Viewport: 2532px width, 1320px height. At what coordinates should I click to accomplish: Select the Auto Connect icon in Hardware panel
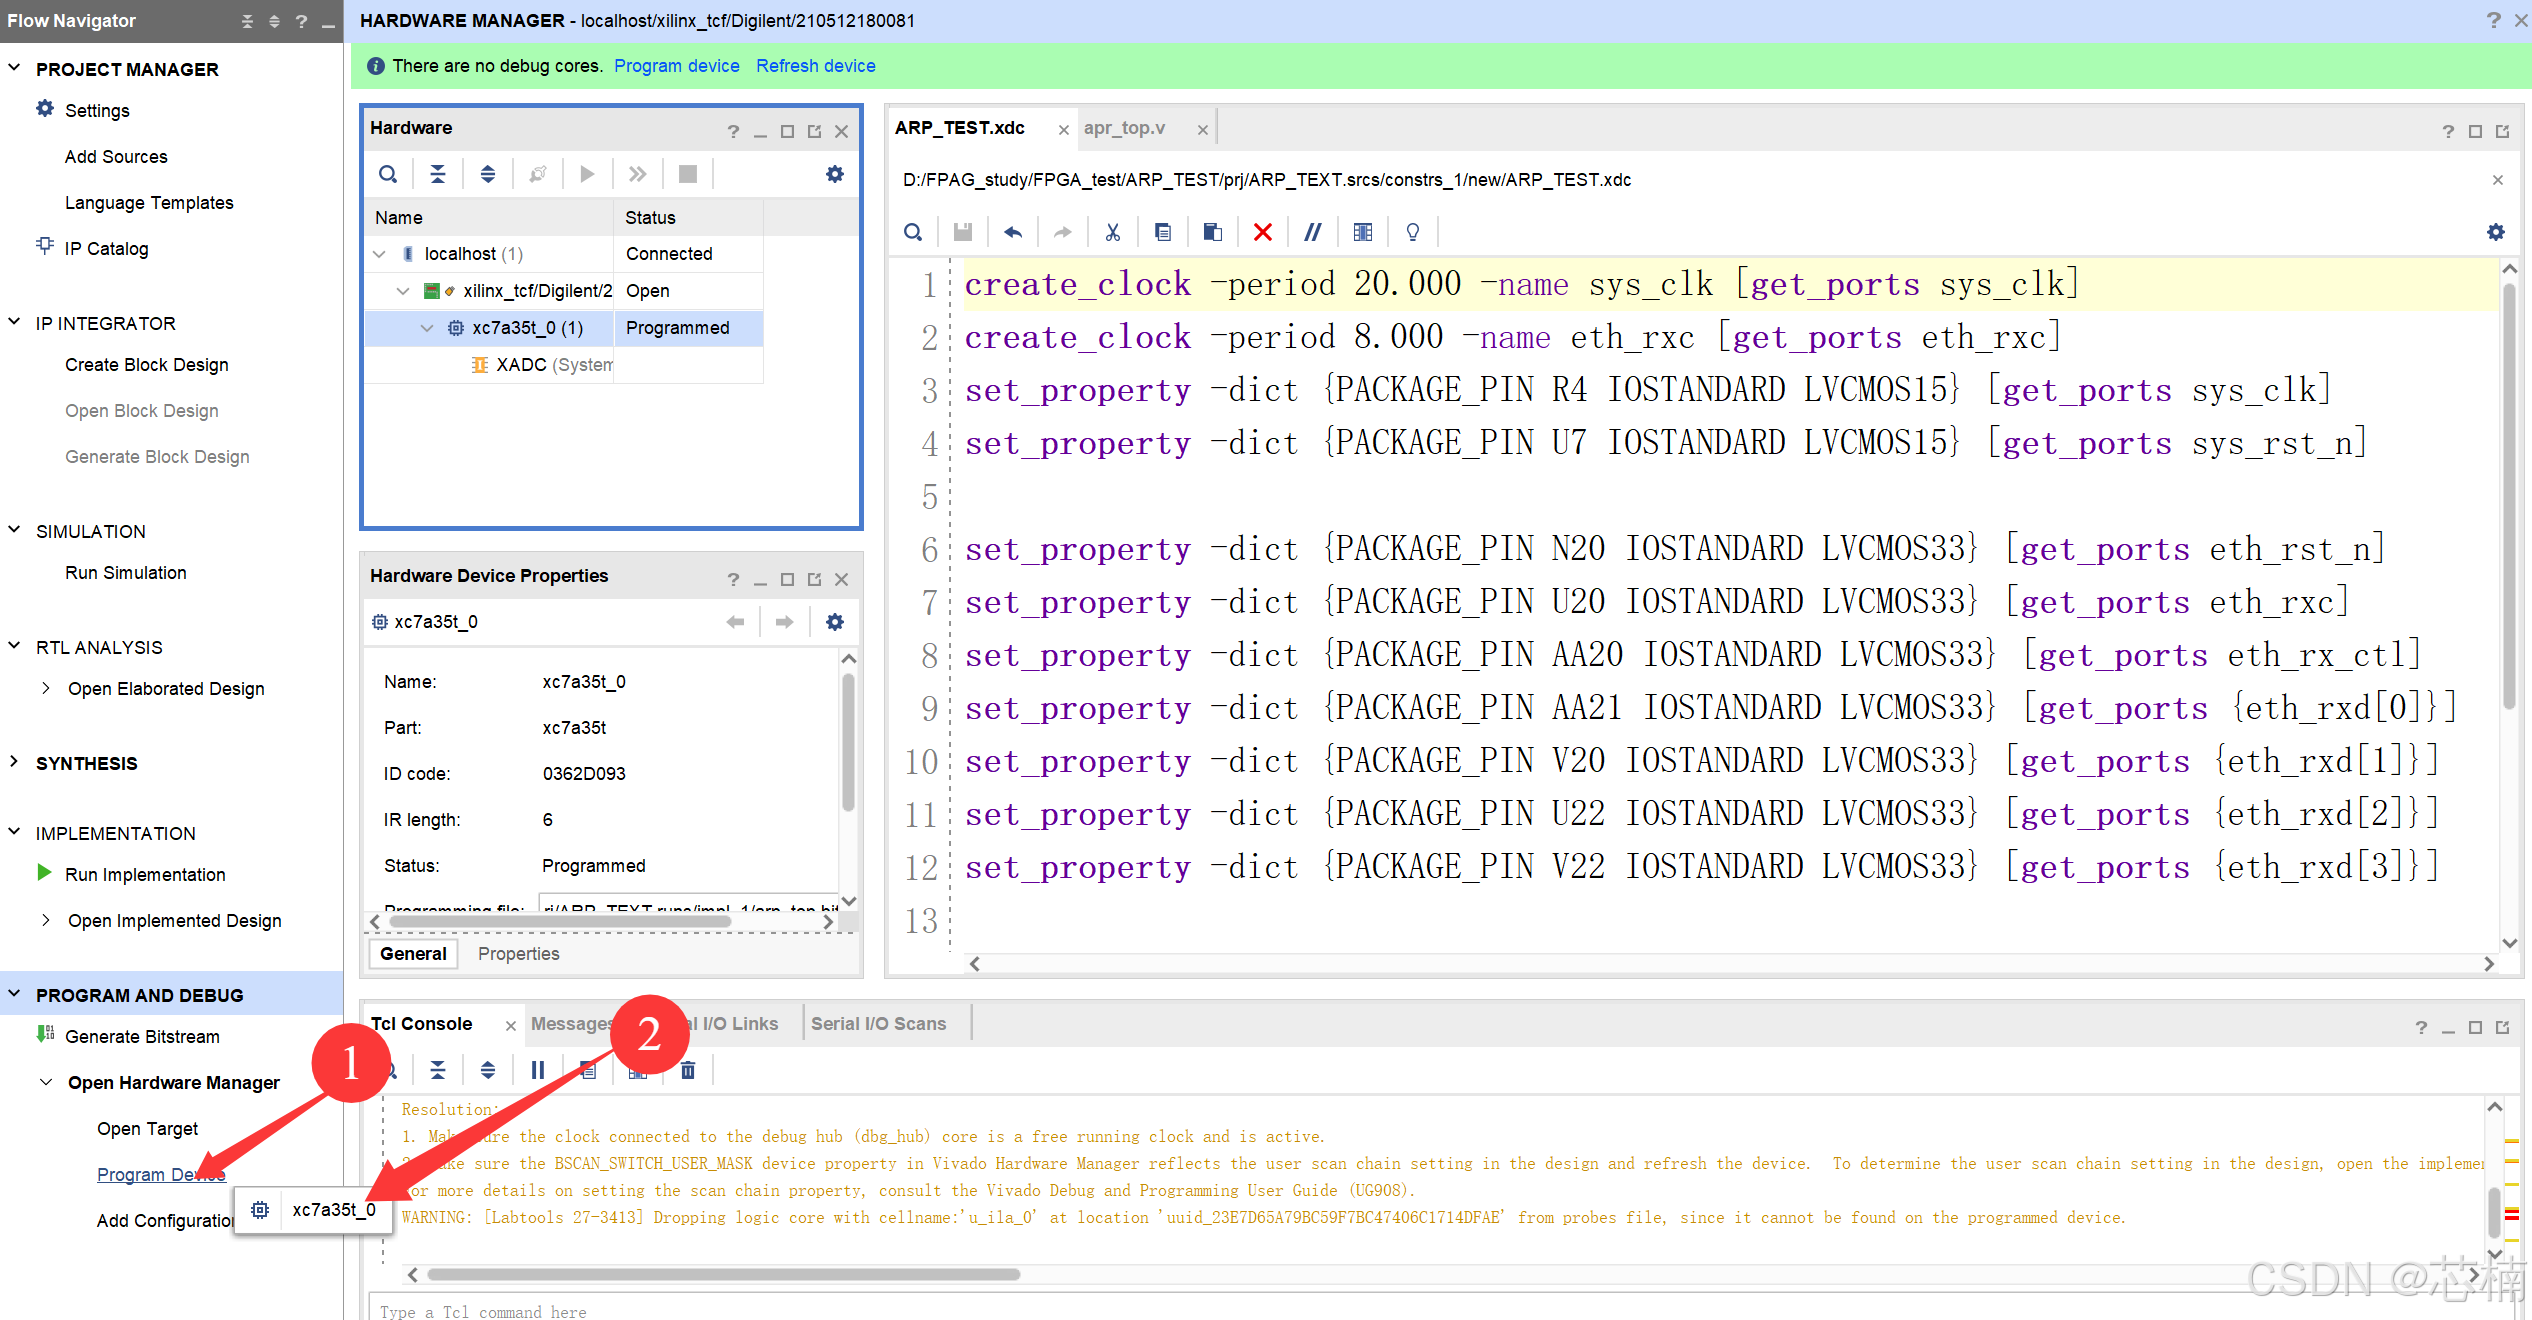pyautogui.click(x=538, y=173)
